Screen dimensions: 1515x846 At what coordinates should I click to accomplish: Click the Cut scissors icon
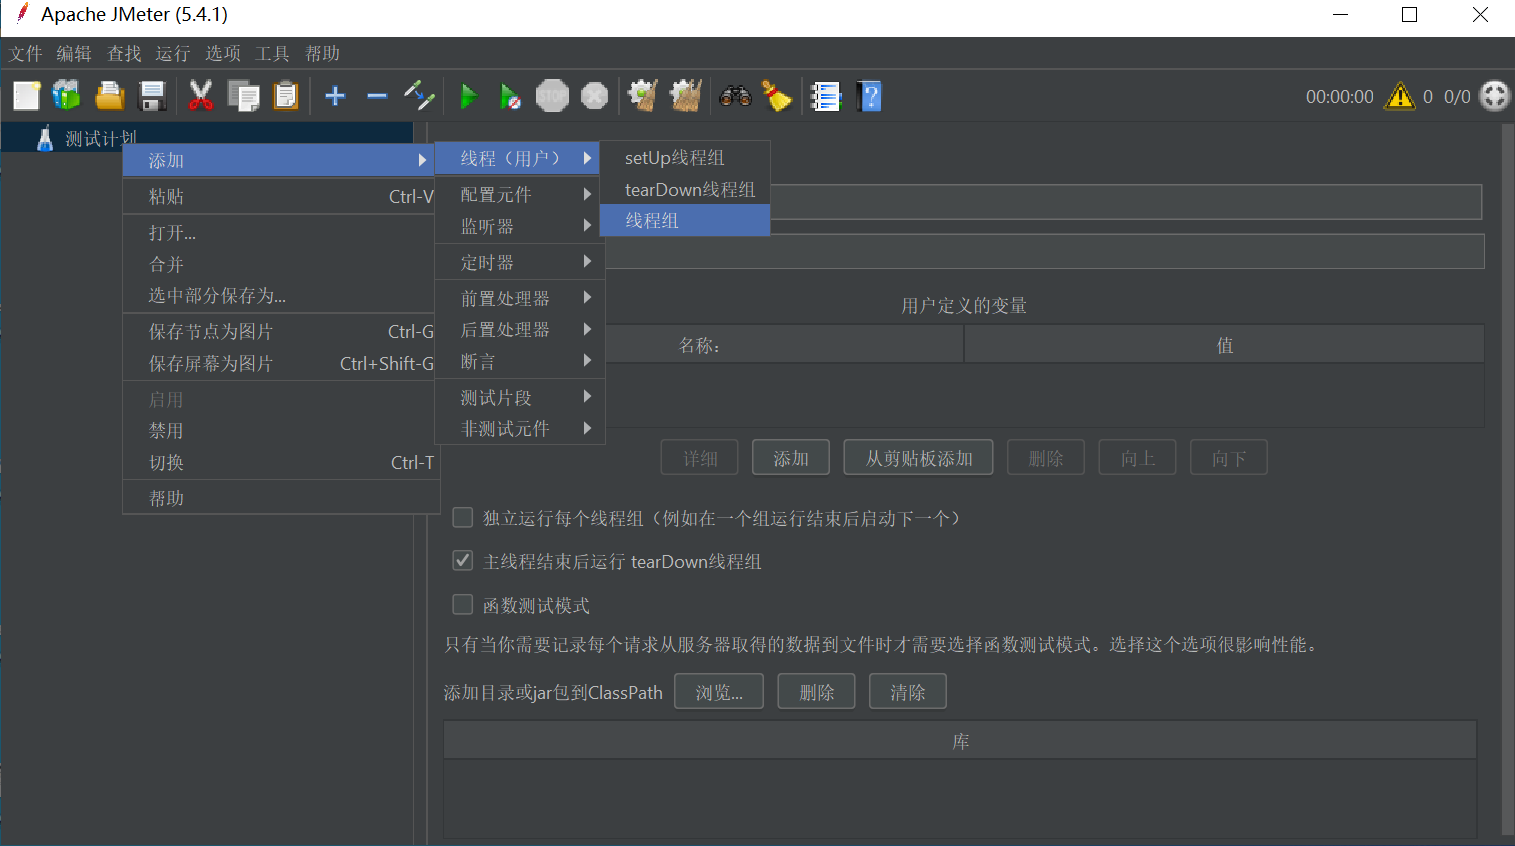point(200,96)
